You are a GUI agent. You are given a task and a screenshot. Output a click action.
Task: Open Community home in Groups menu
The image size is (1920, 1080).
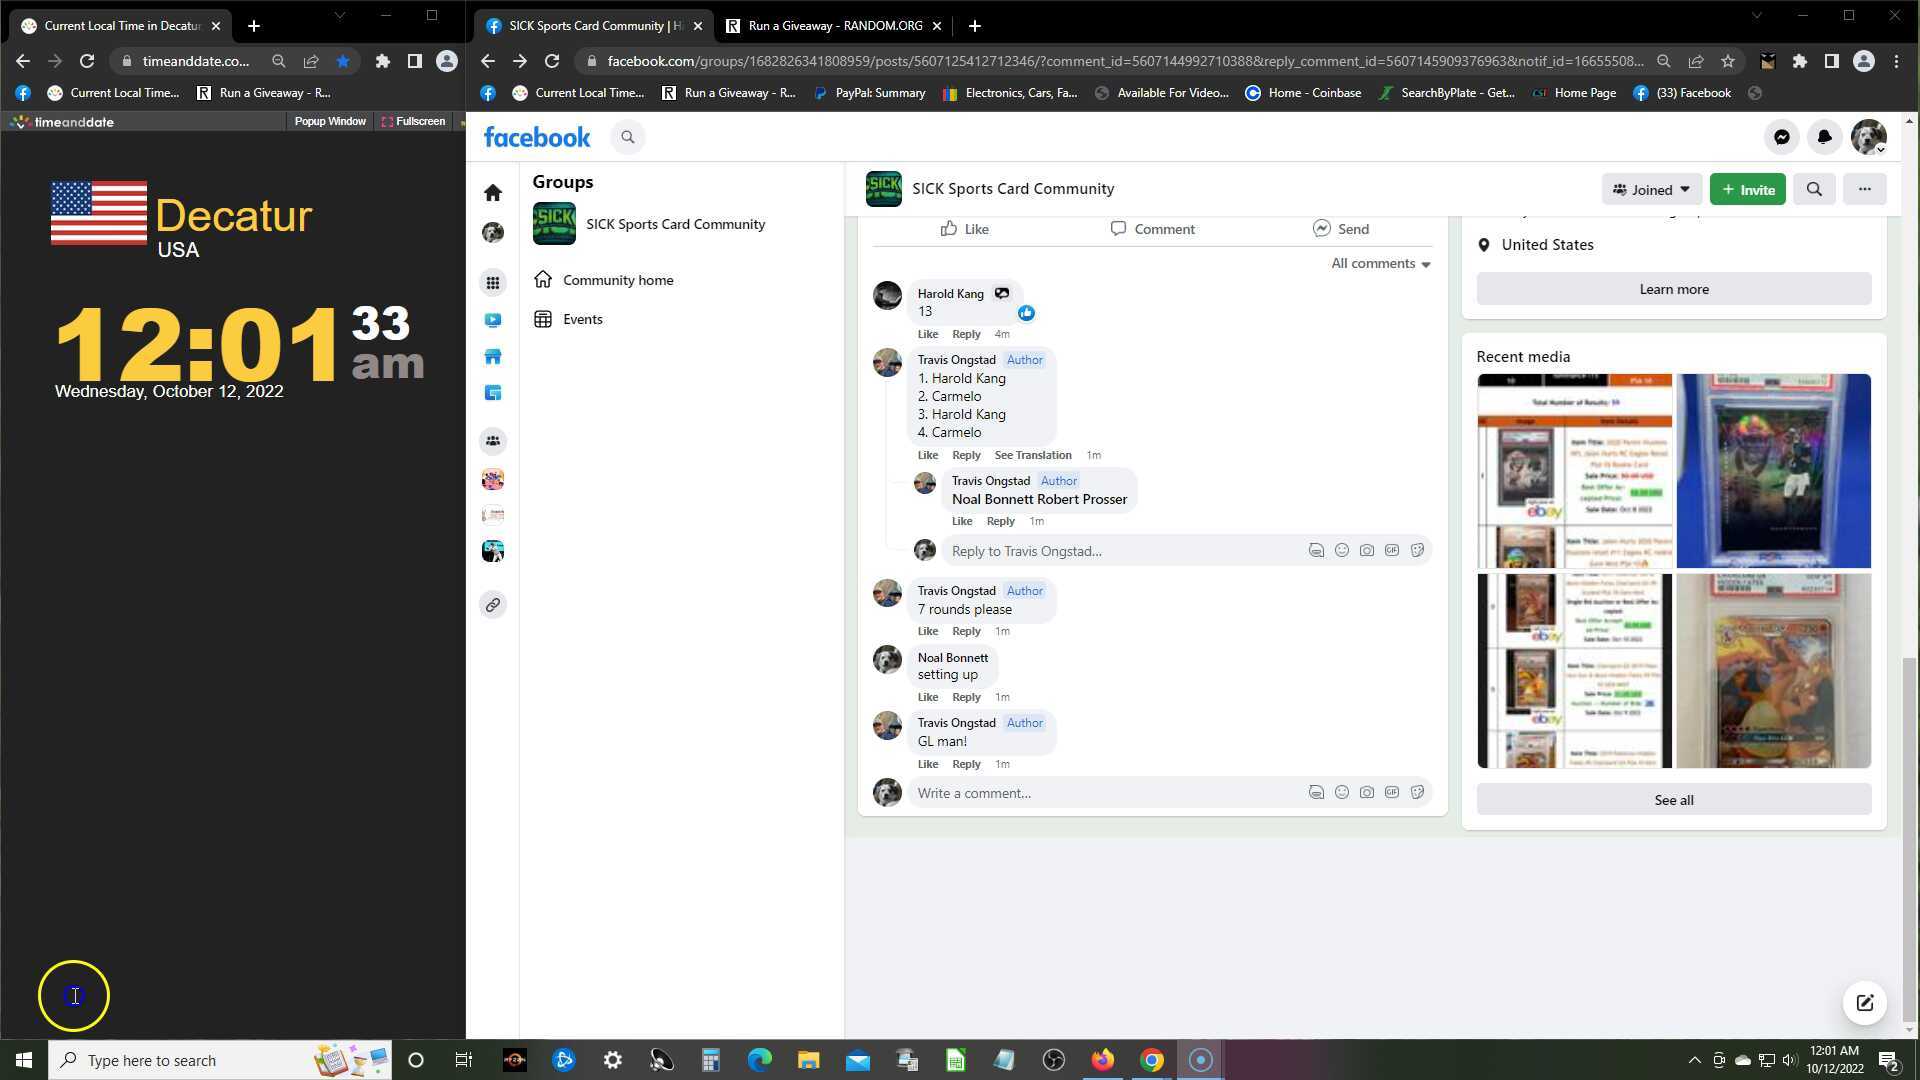(x=617, y=280)
